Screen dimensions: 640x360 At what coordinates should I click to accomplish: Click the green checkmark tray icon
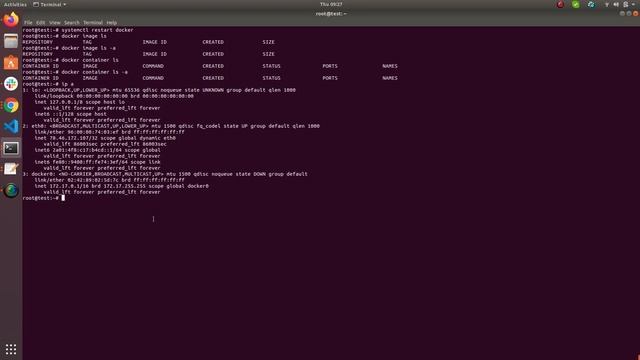(576, 4)
